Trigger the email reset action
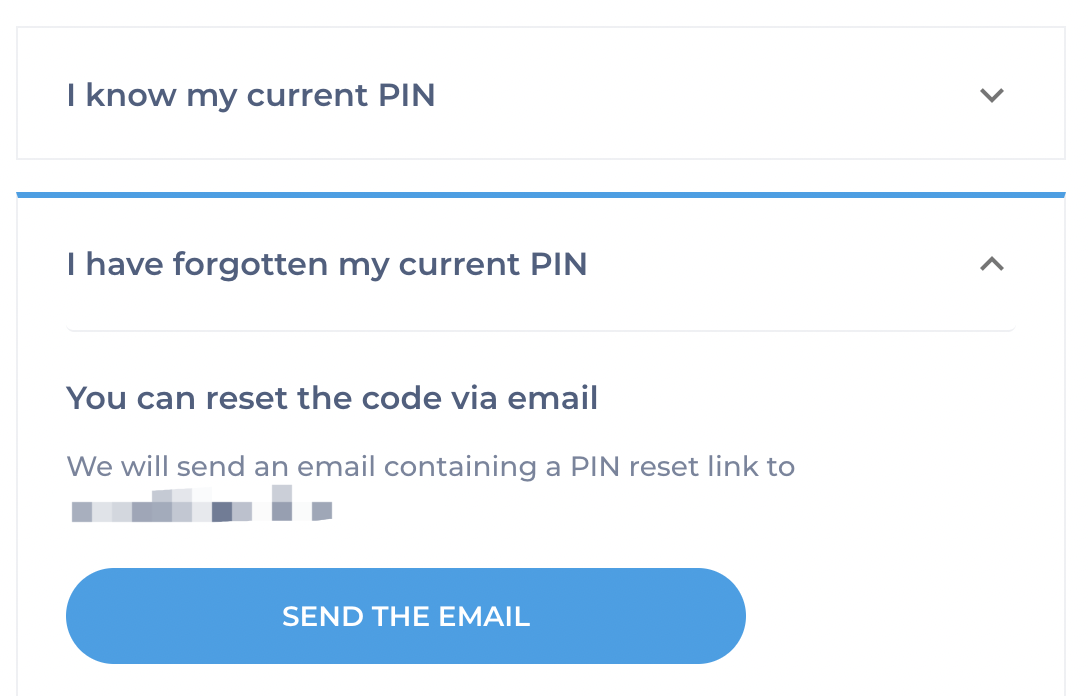Viewport: 1088px width, 696px height. tap(405, 616)
